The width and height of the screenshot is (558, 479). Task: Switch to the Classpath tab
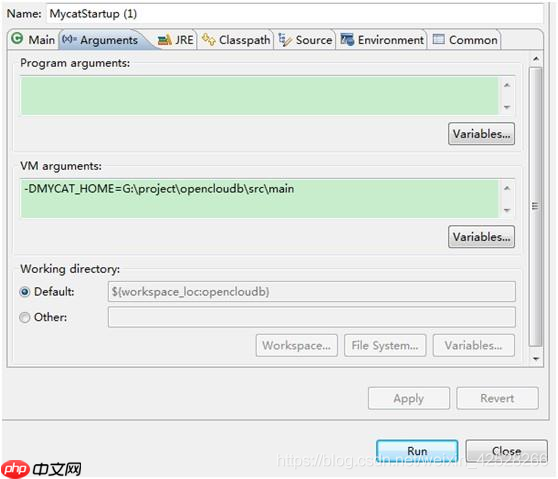(236, 40)
